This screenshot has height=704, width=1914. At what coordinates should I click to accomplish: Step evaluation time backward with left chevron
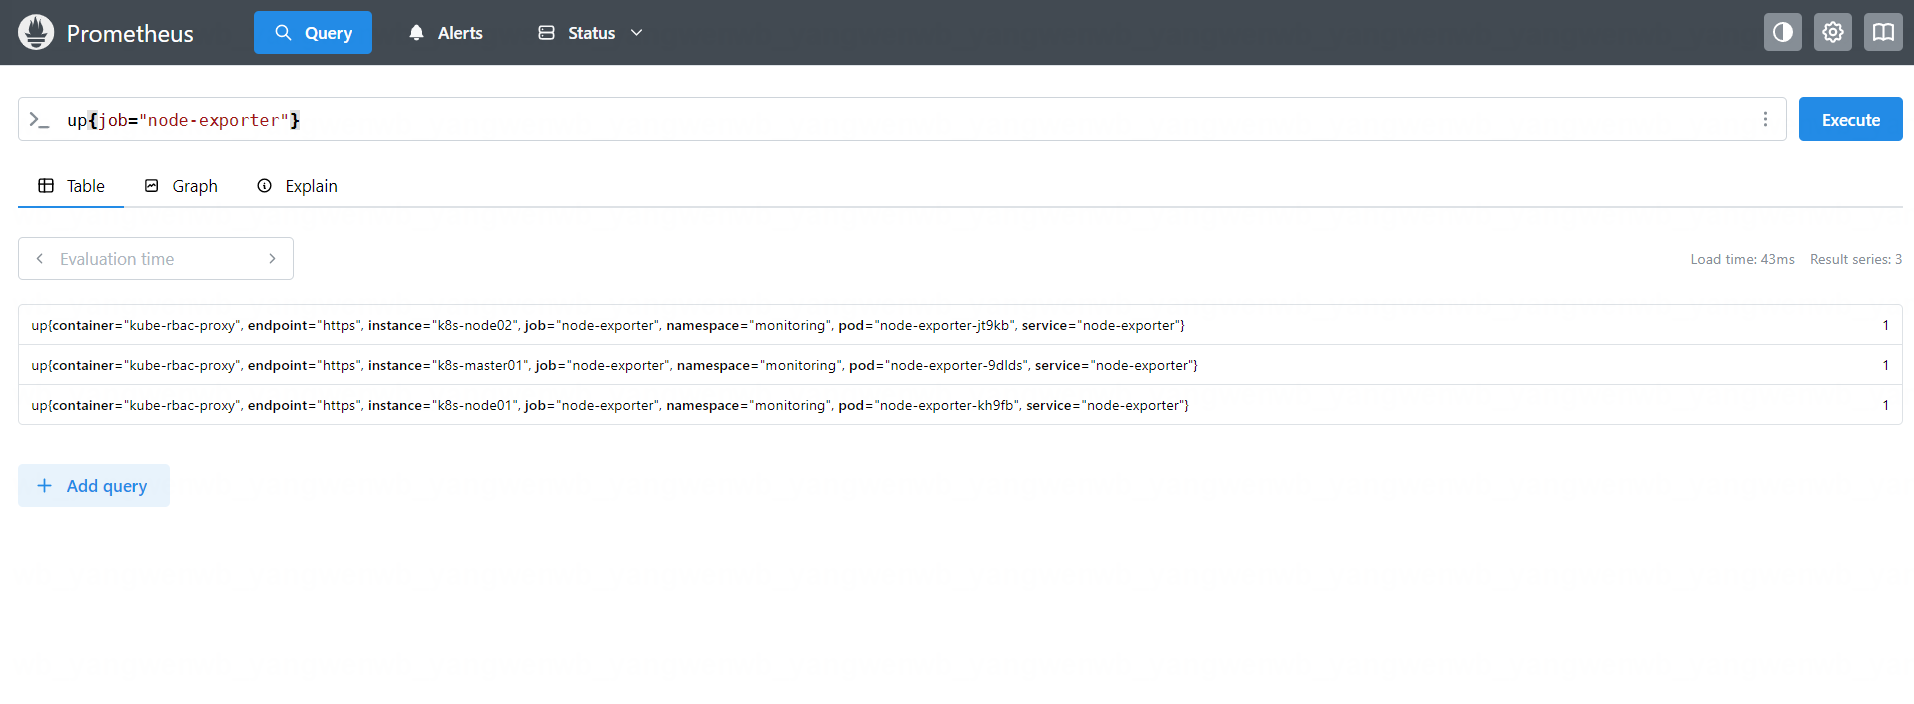pyautogui.click(x=40, y=259)
